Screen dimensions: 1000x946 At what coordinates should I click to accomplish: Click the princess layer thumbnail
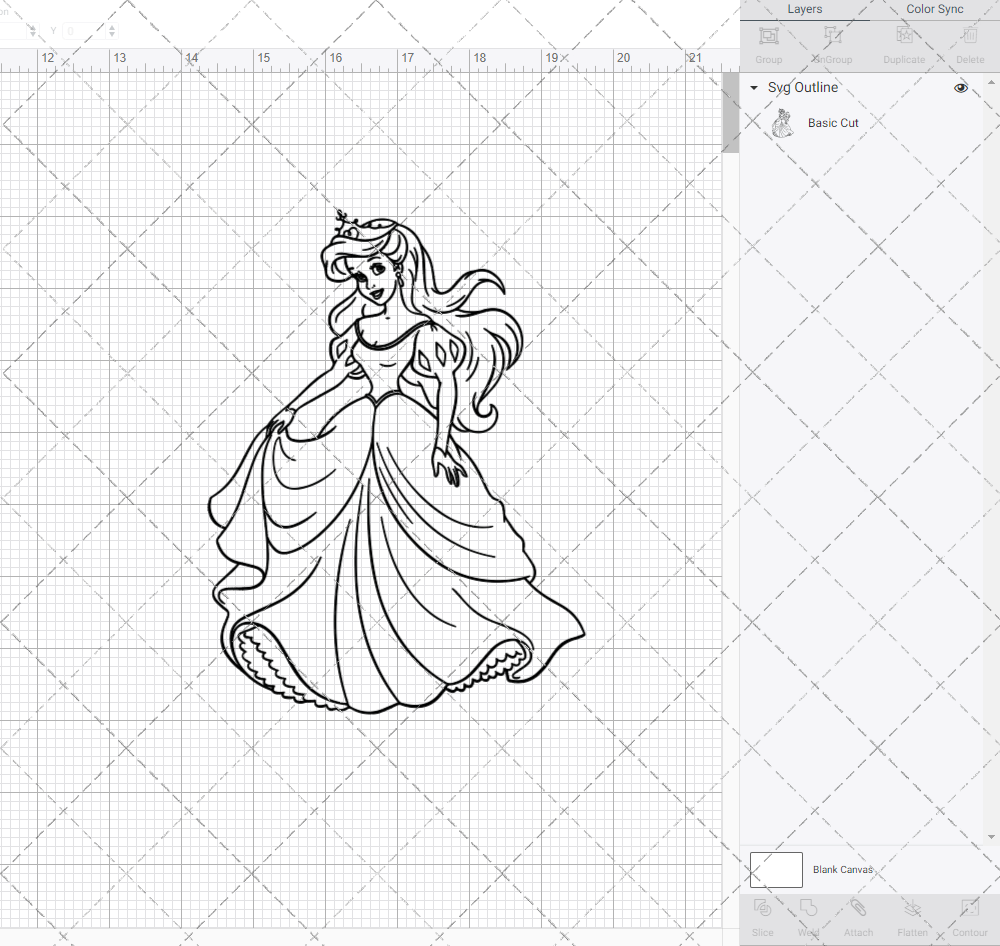[783, 122]
